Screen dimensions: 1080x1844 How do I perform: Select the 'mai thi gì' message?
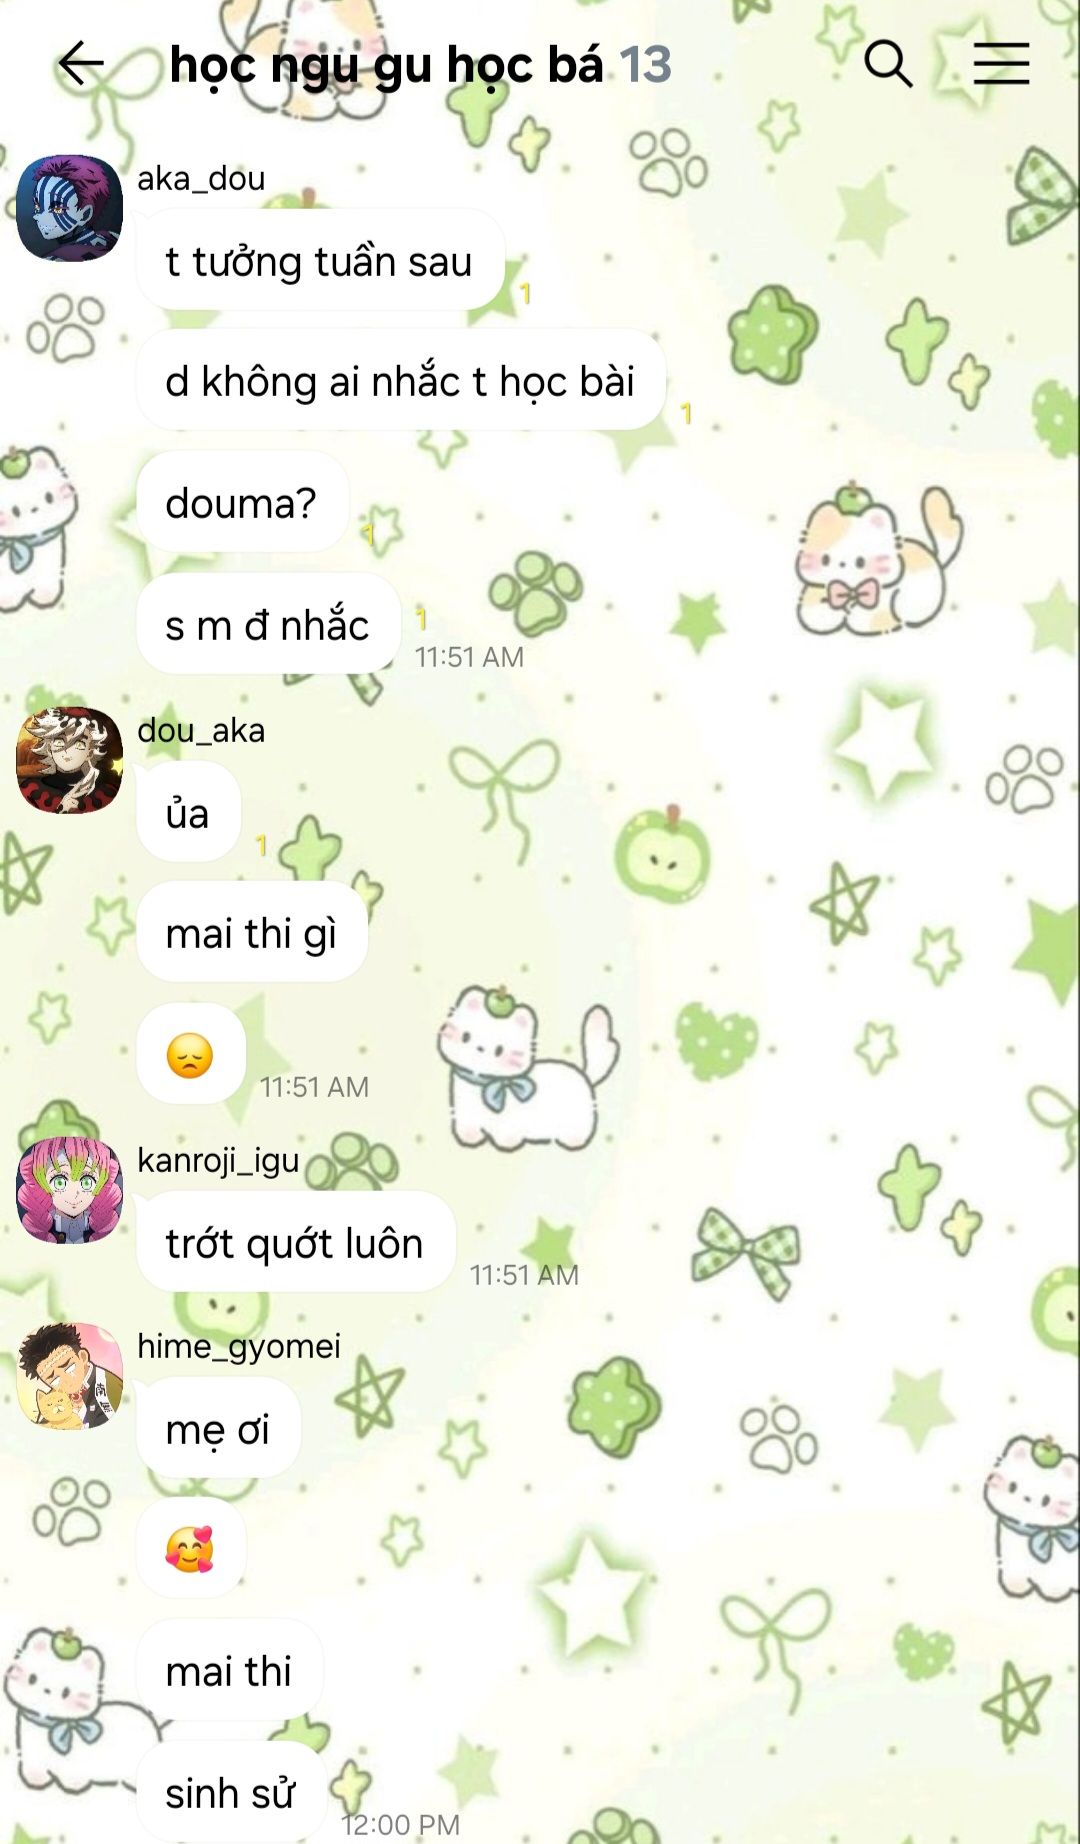(x=252, y=932)
